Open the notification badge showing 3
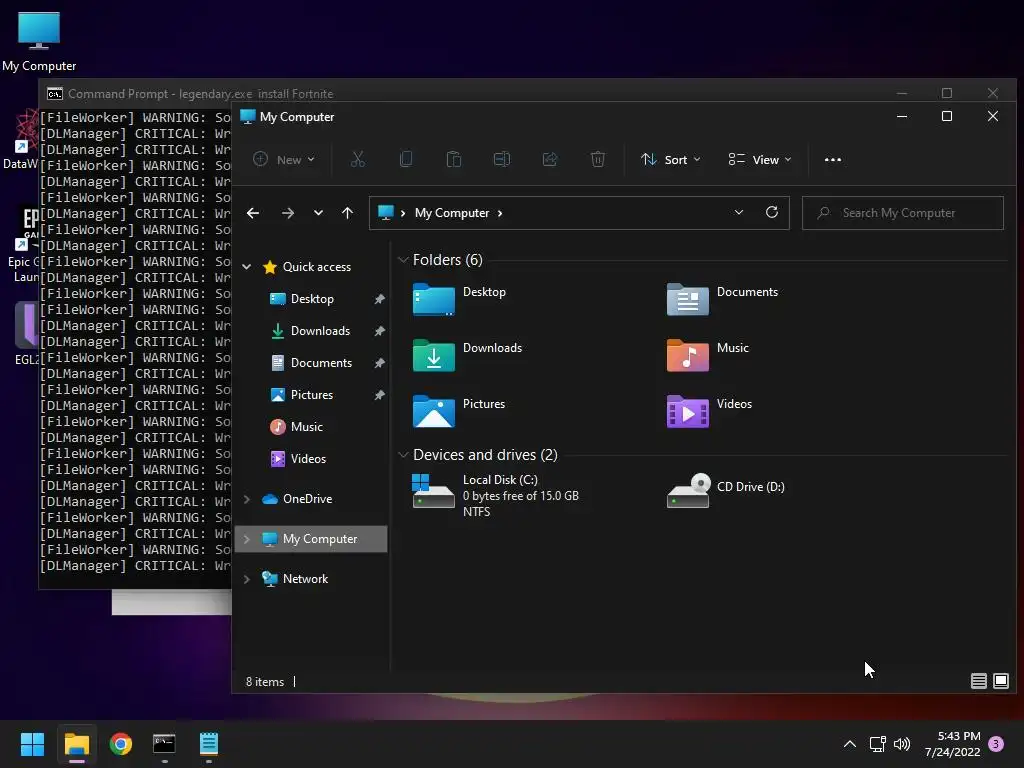The height and width of the screenshot is (768, 1024). click(x=996, y=744)
